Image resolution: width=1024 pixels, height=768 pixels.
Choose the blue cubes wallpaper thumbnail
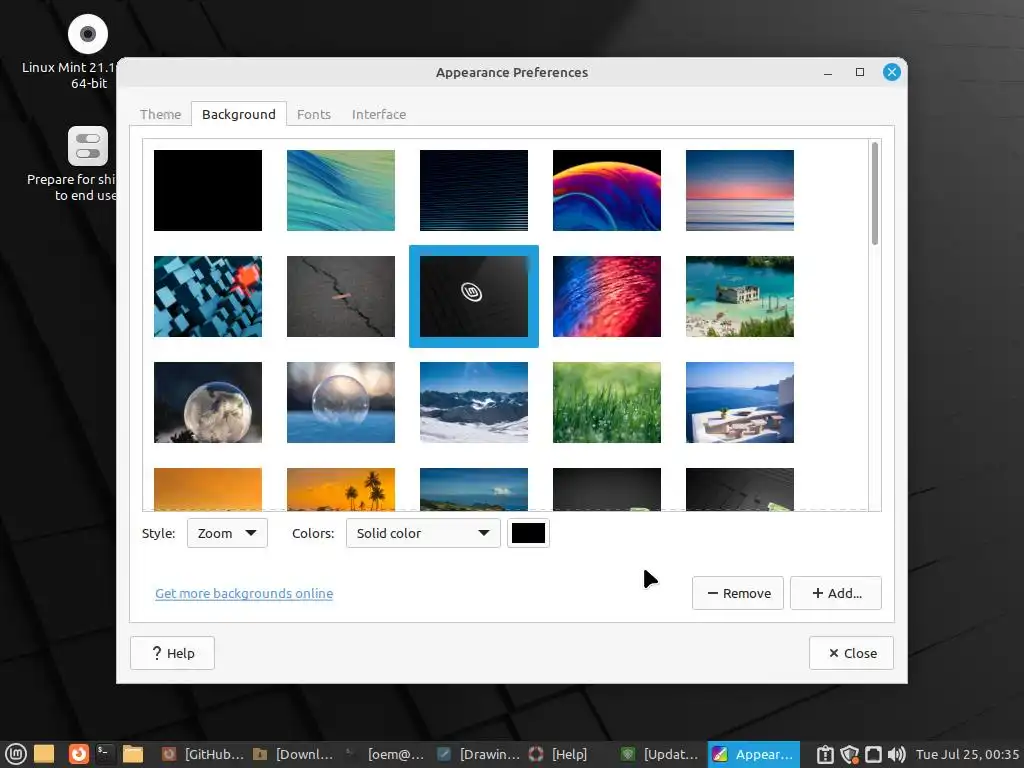click(208, 296)
